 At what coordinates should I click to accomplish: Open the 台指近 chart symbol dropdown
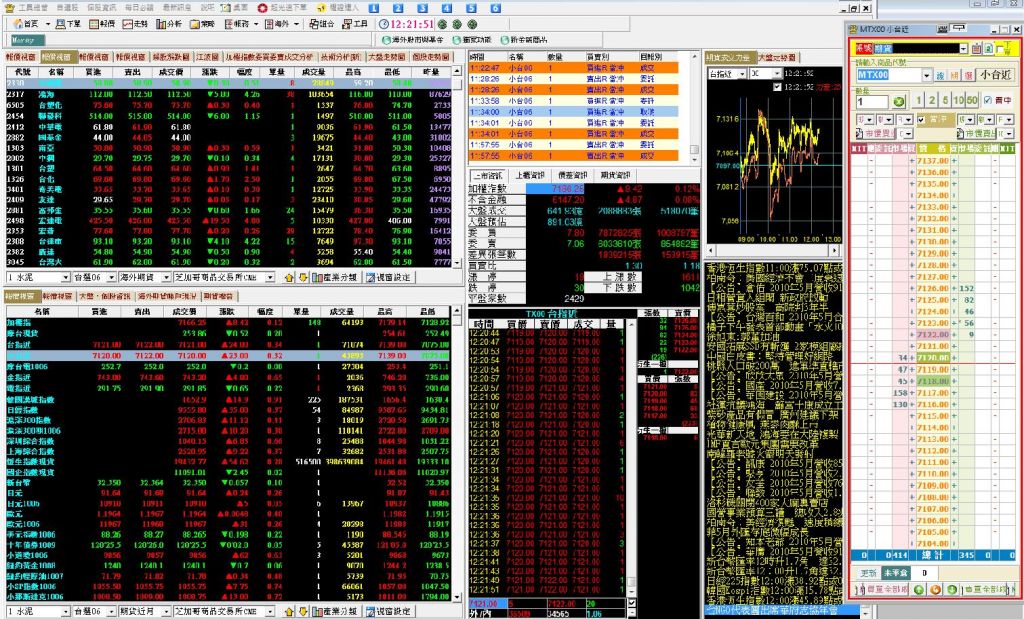[x=742, y=74]
